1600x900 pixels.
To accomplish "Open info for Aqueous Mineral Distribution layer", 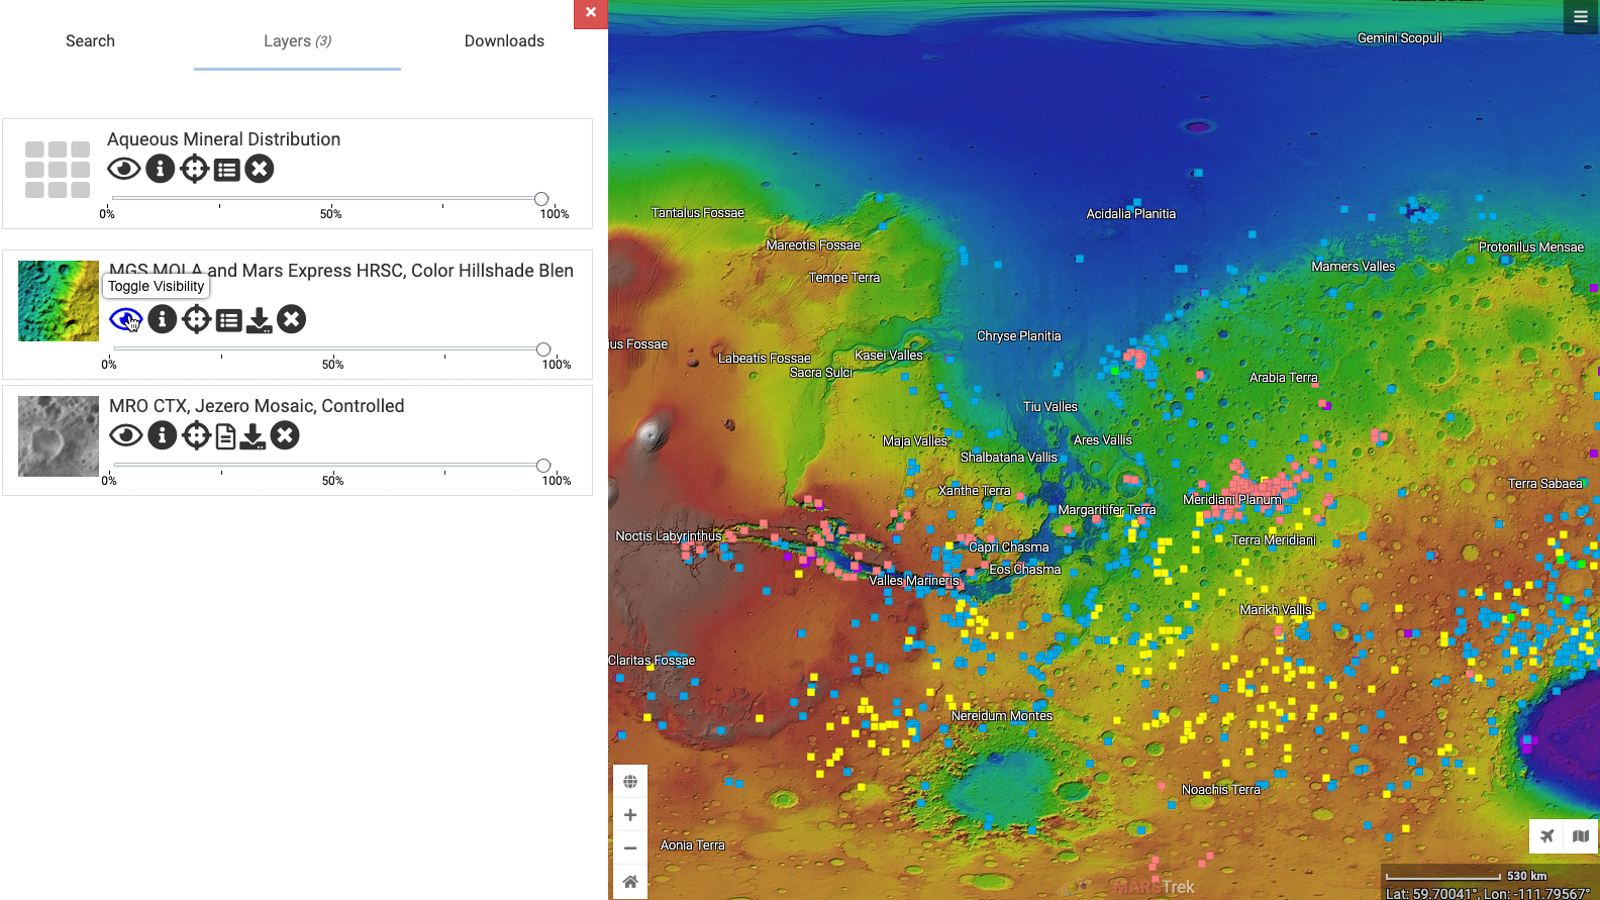I will coord(160,169).
